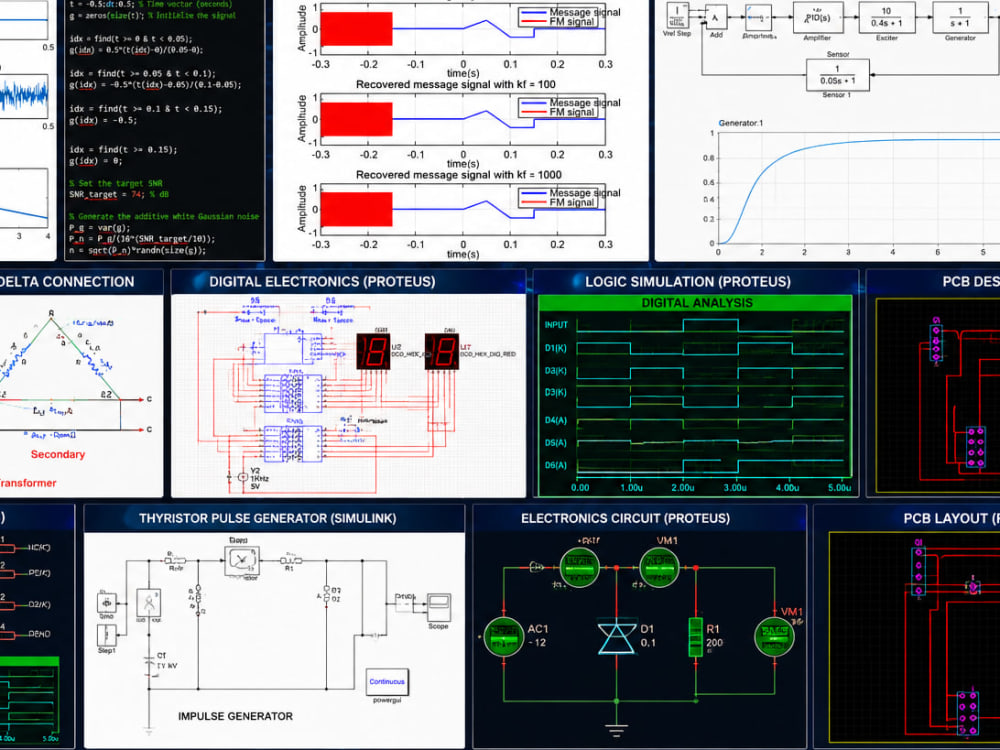
Task: Click the D1(K) signal label
Action: (x=555, y=348)
